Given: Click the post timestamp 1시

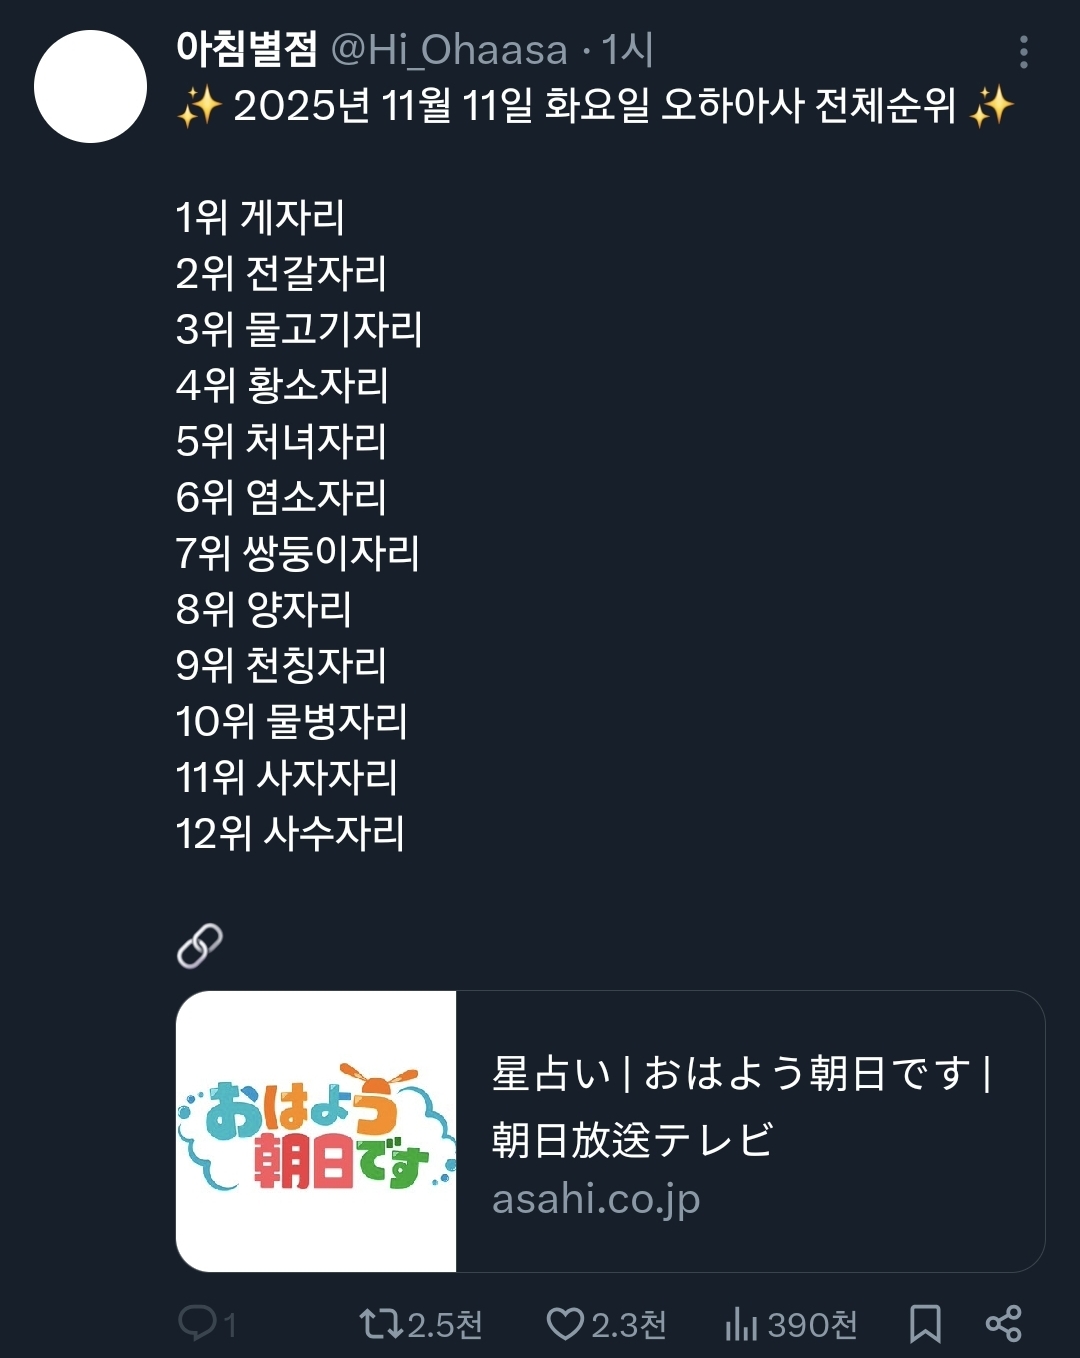Looking at the screenshot, I should point(628,50).
